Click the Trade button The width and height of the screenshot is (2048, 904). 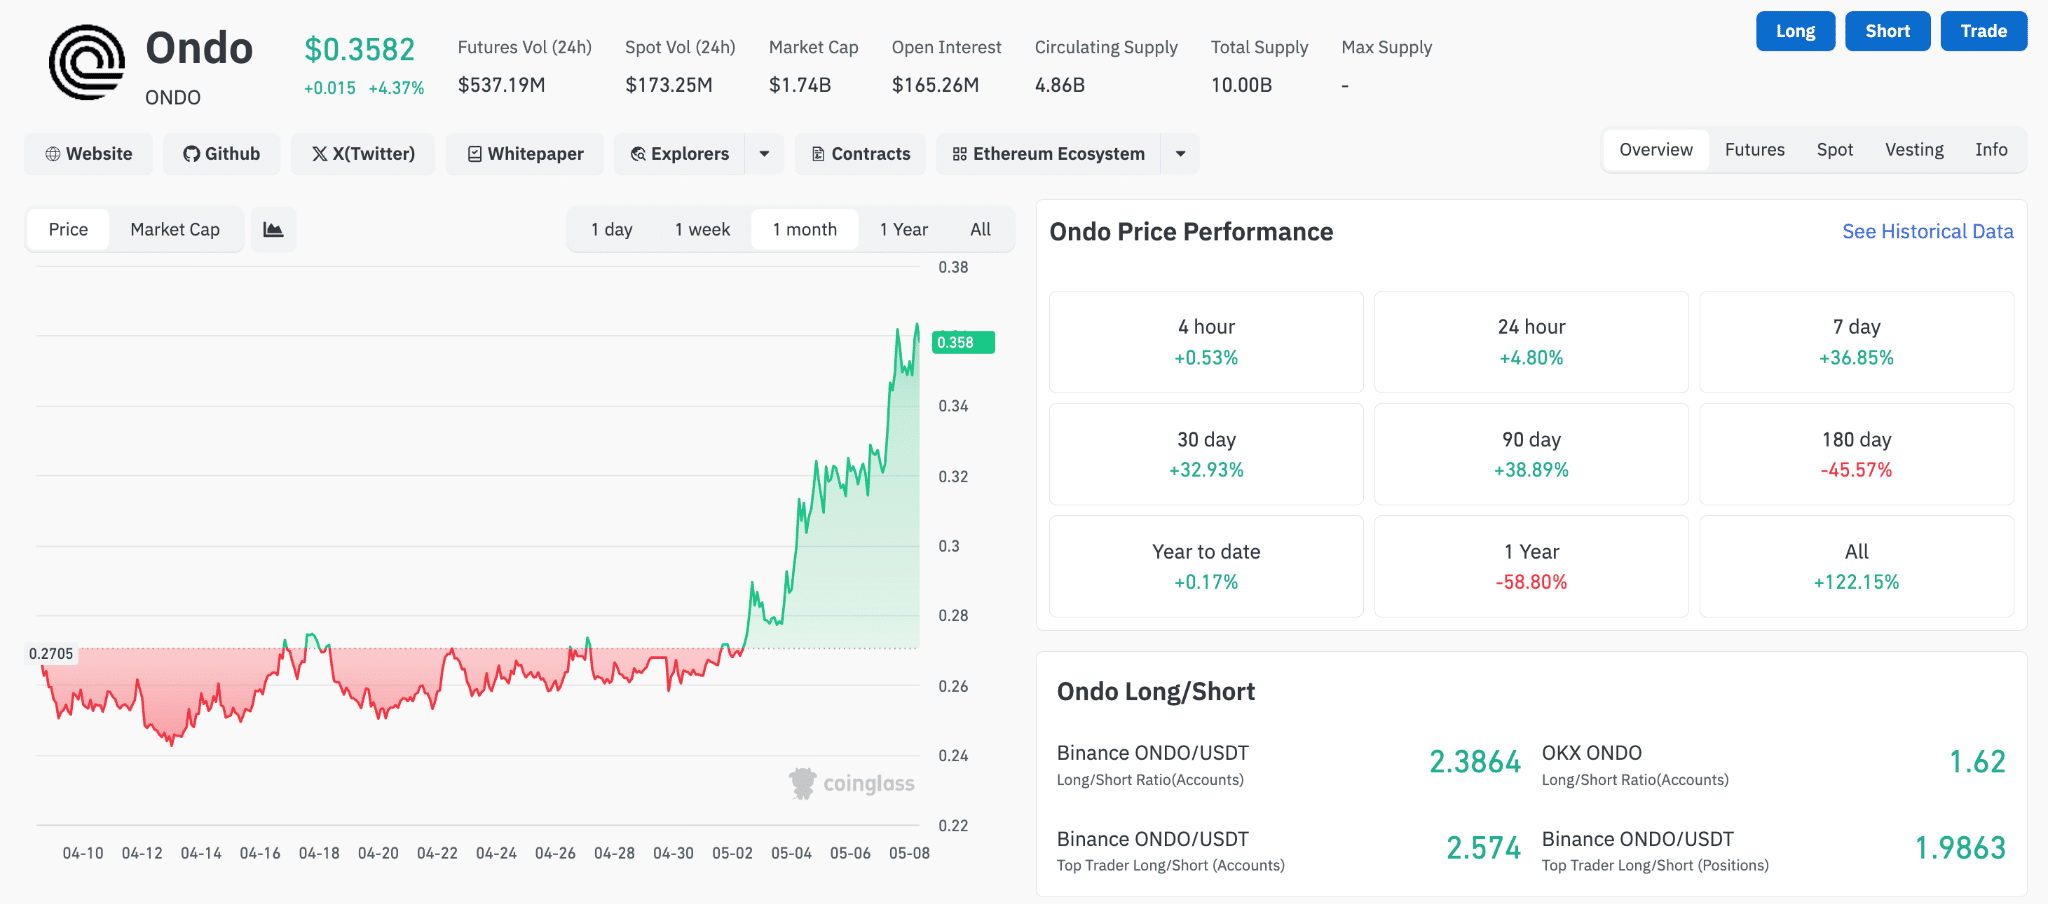(x=1984, y=31)
